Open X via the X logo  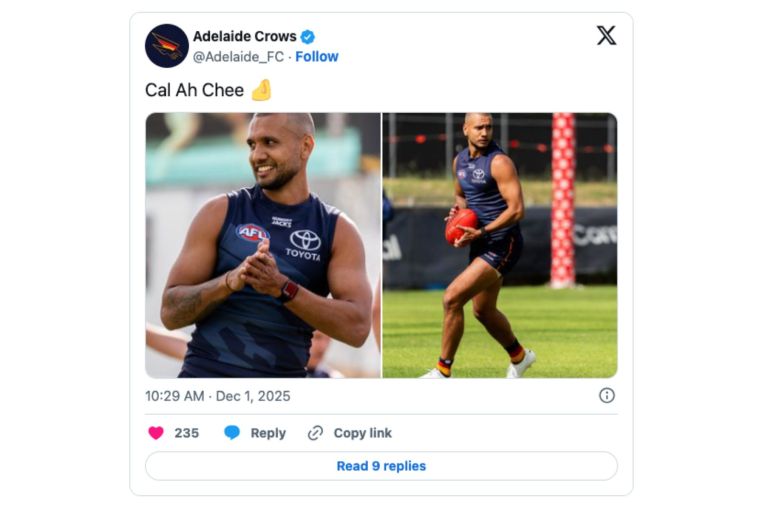[x=606, y=36]
